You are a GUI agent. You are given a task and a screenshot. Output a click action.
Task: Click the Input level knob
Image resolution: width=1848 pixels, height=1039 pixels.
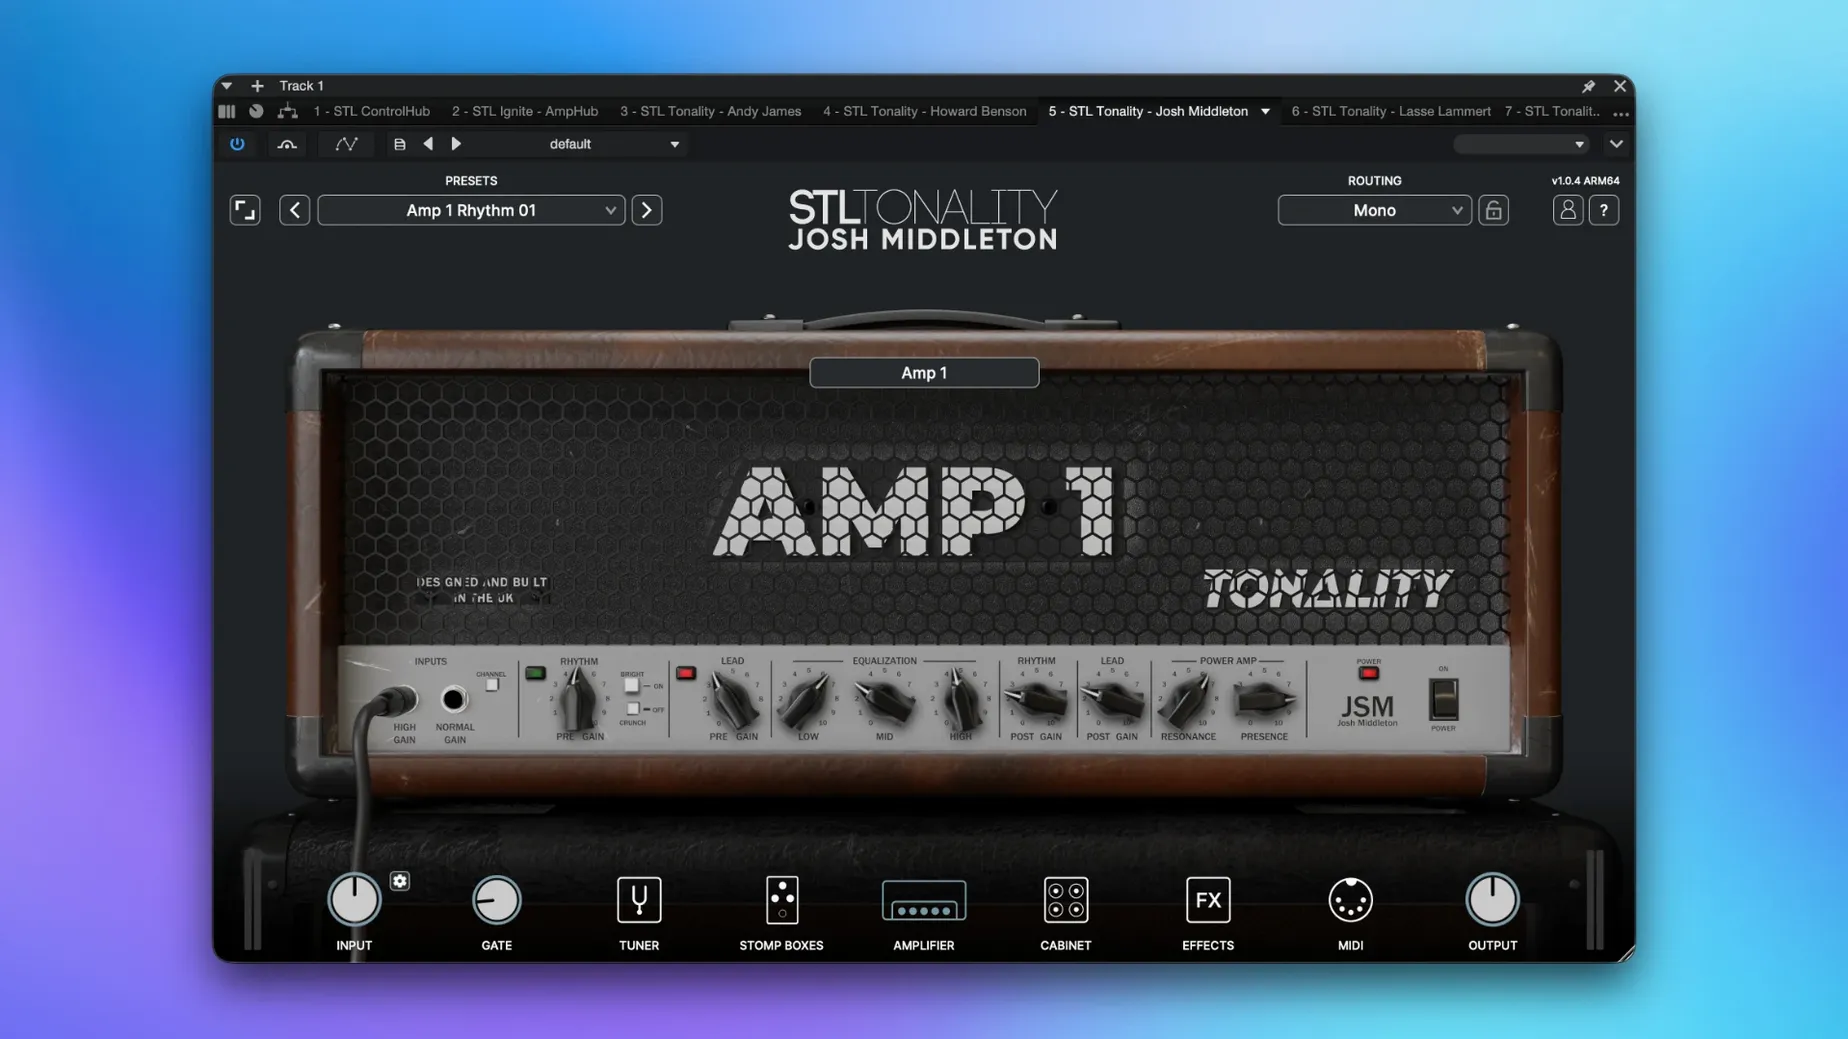354,899
